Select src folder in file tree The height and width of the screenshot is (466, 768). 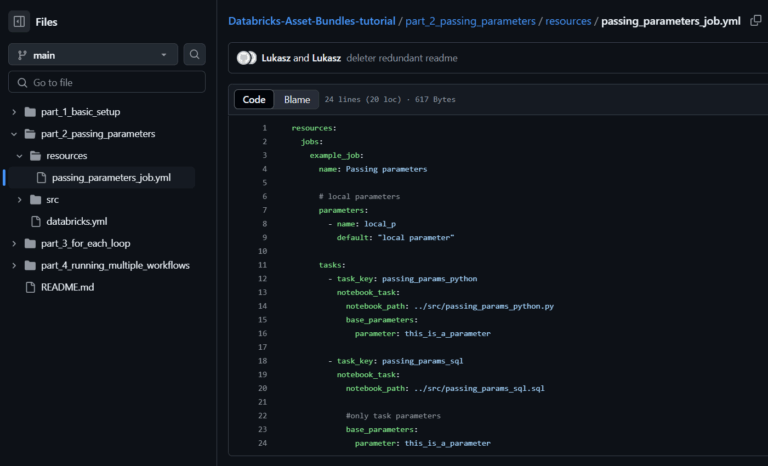(52, 199)
